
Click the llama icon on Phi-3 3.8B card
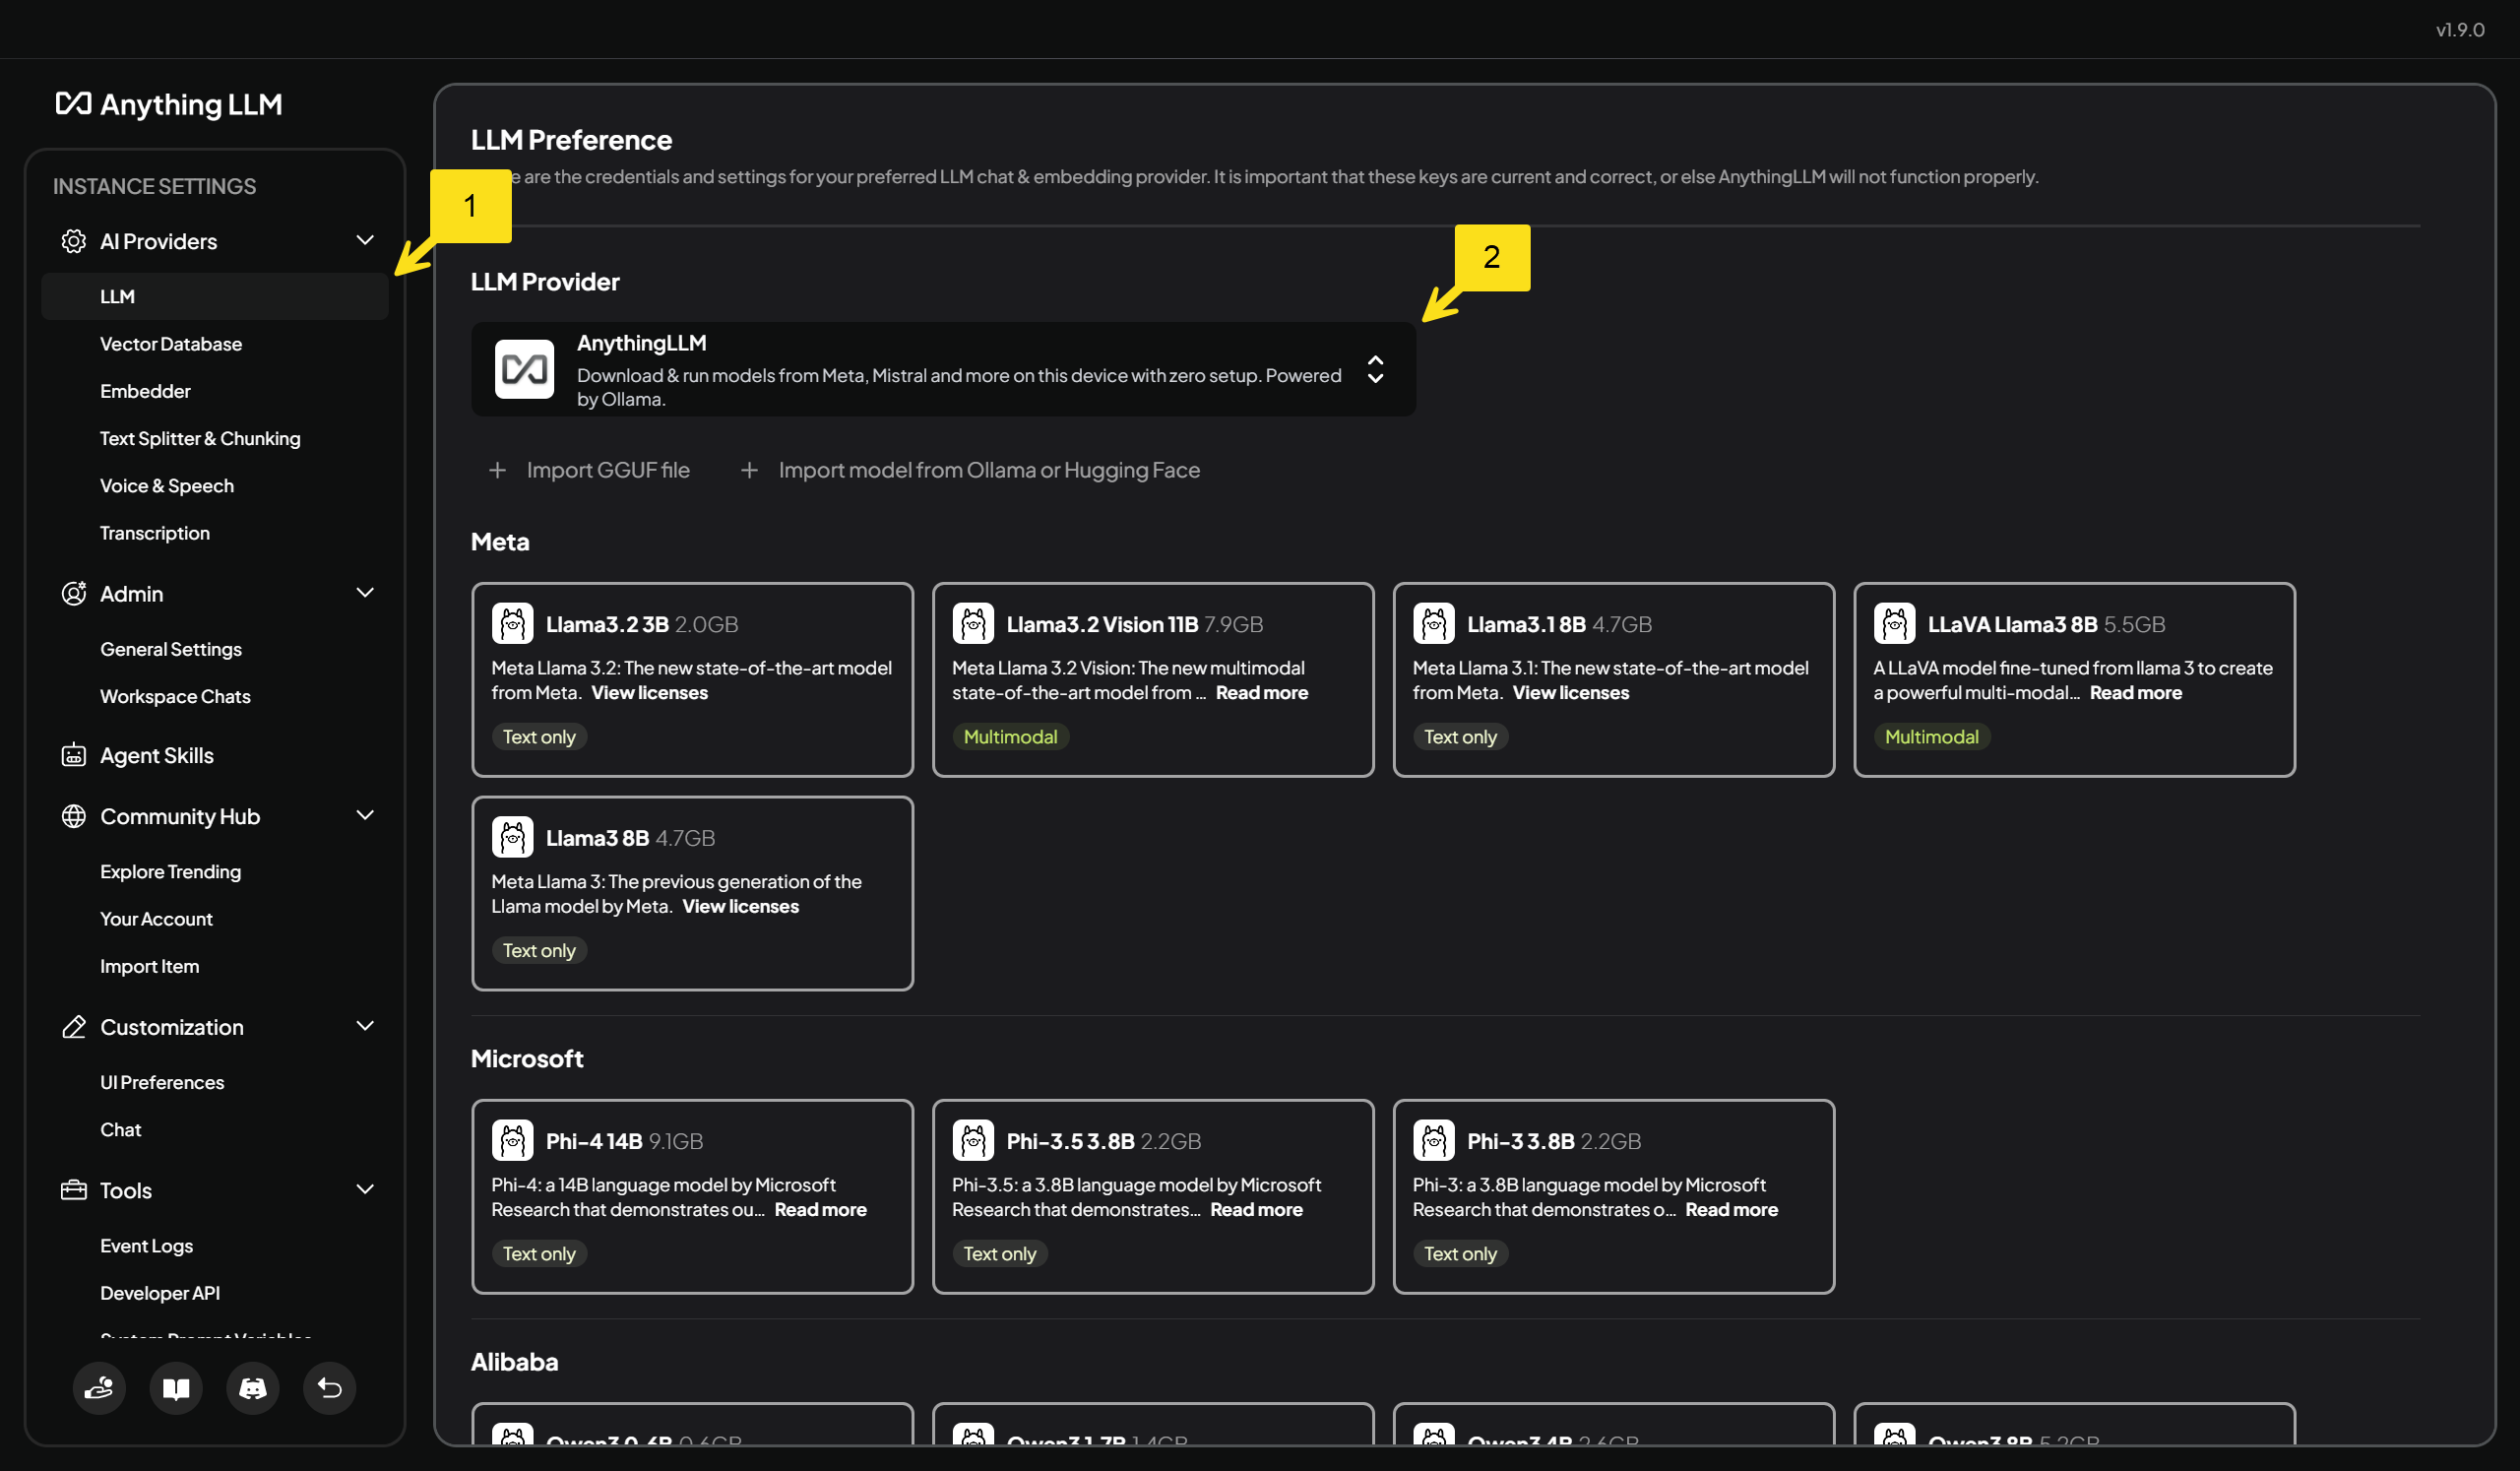(x=1434, y=1141)
